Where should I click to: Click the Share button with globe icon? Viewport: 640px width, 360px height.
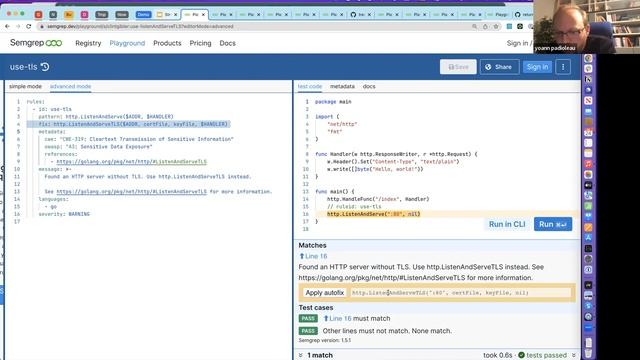[499, 67]
